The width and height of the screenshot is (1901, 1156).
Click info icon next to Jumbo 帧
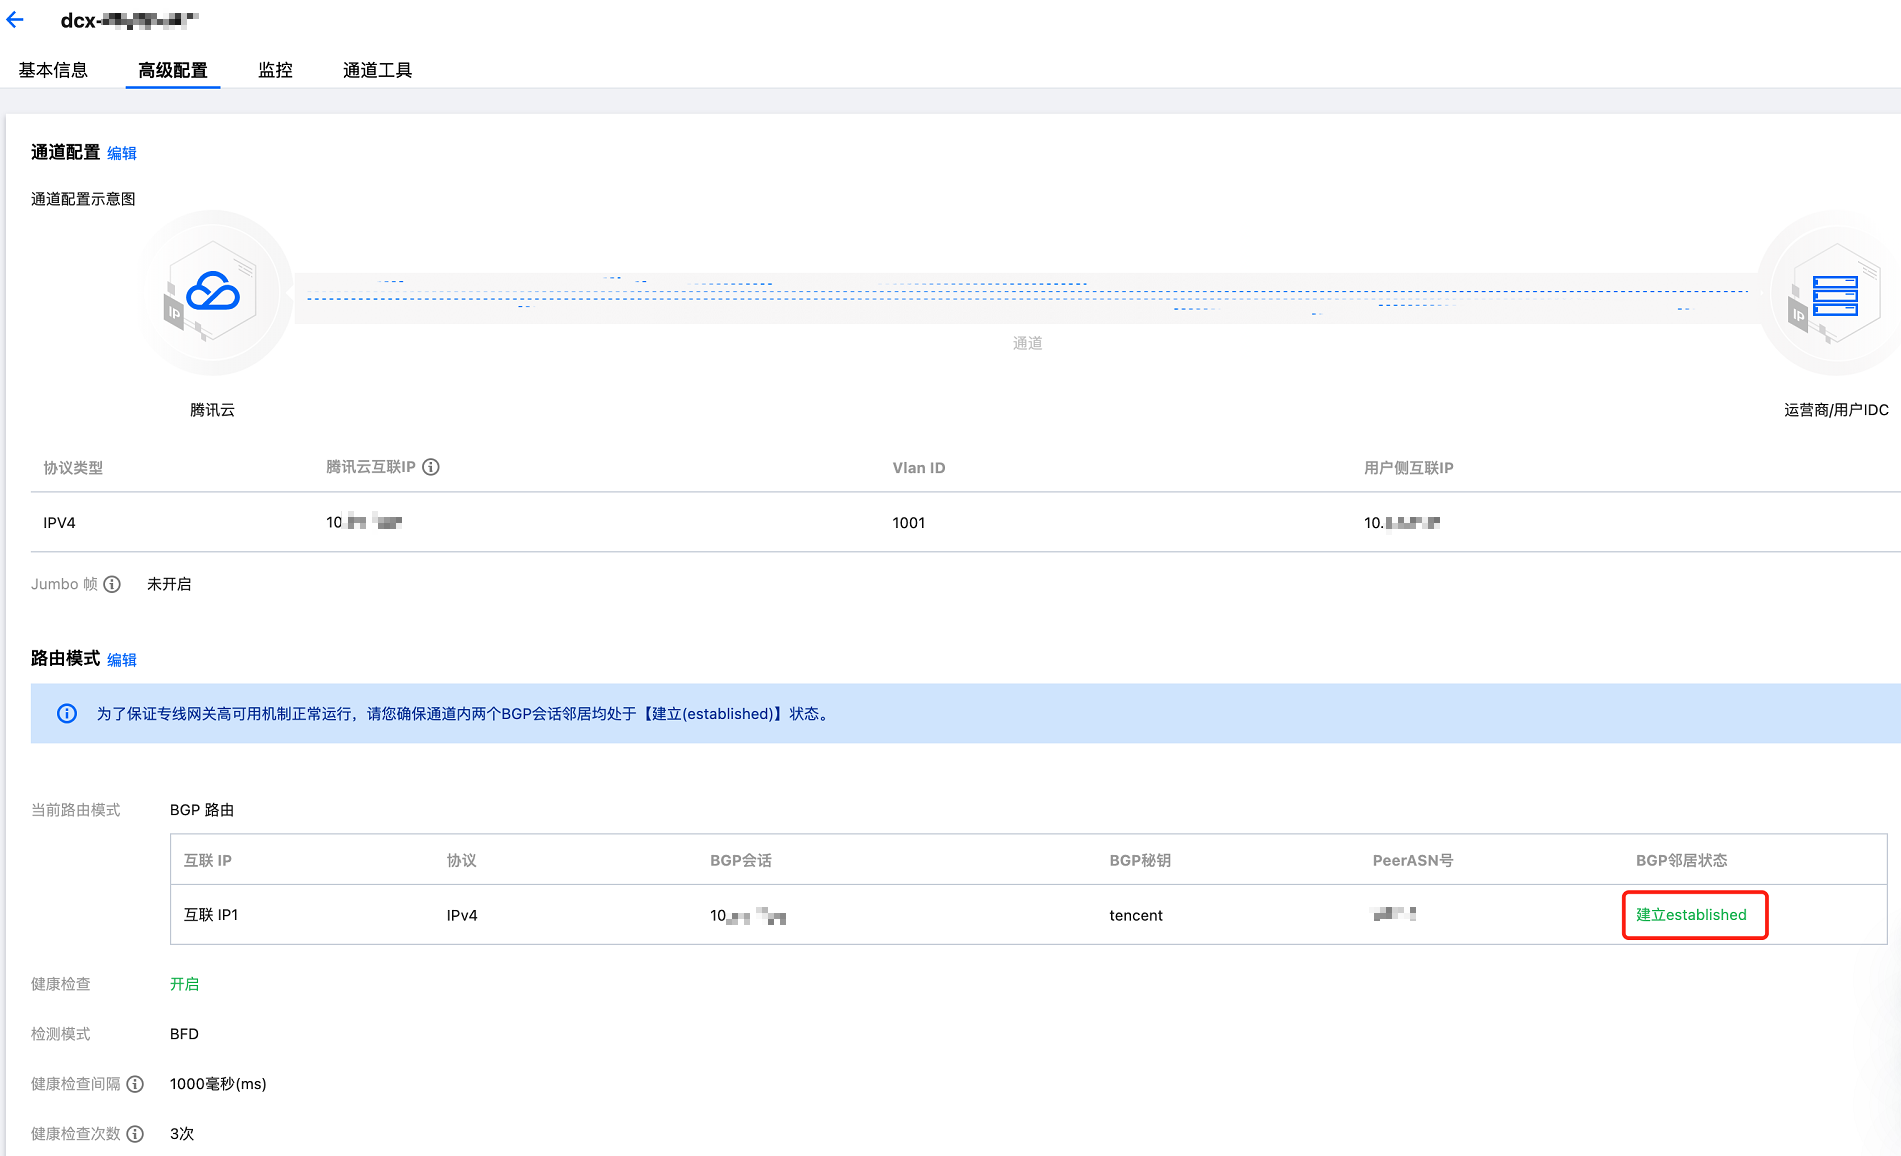(112, 584)
